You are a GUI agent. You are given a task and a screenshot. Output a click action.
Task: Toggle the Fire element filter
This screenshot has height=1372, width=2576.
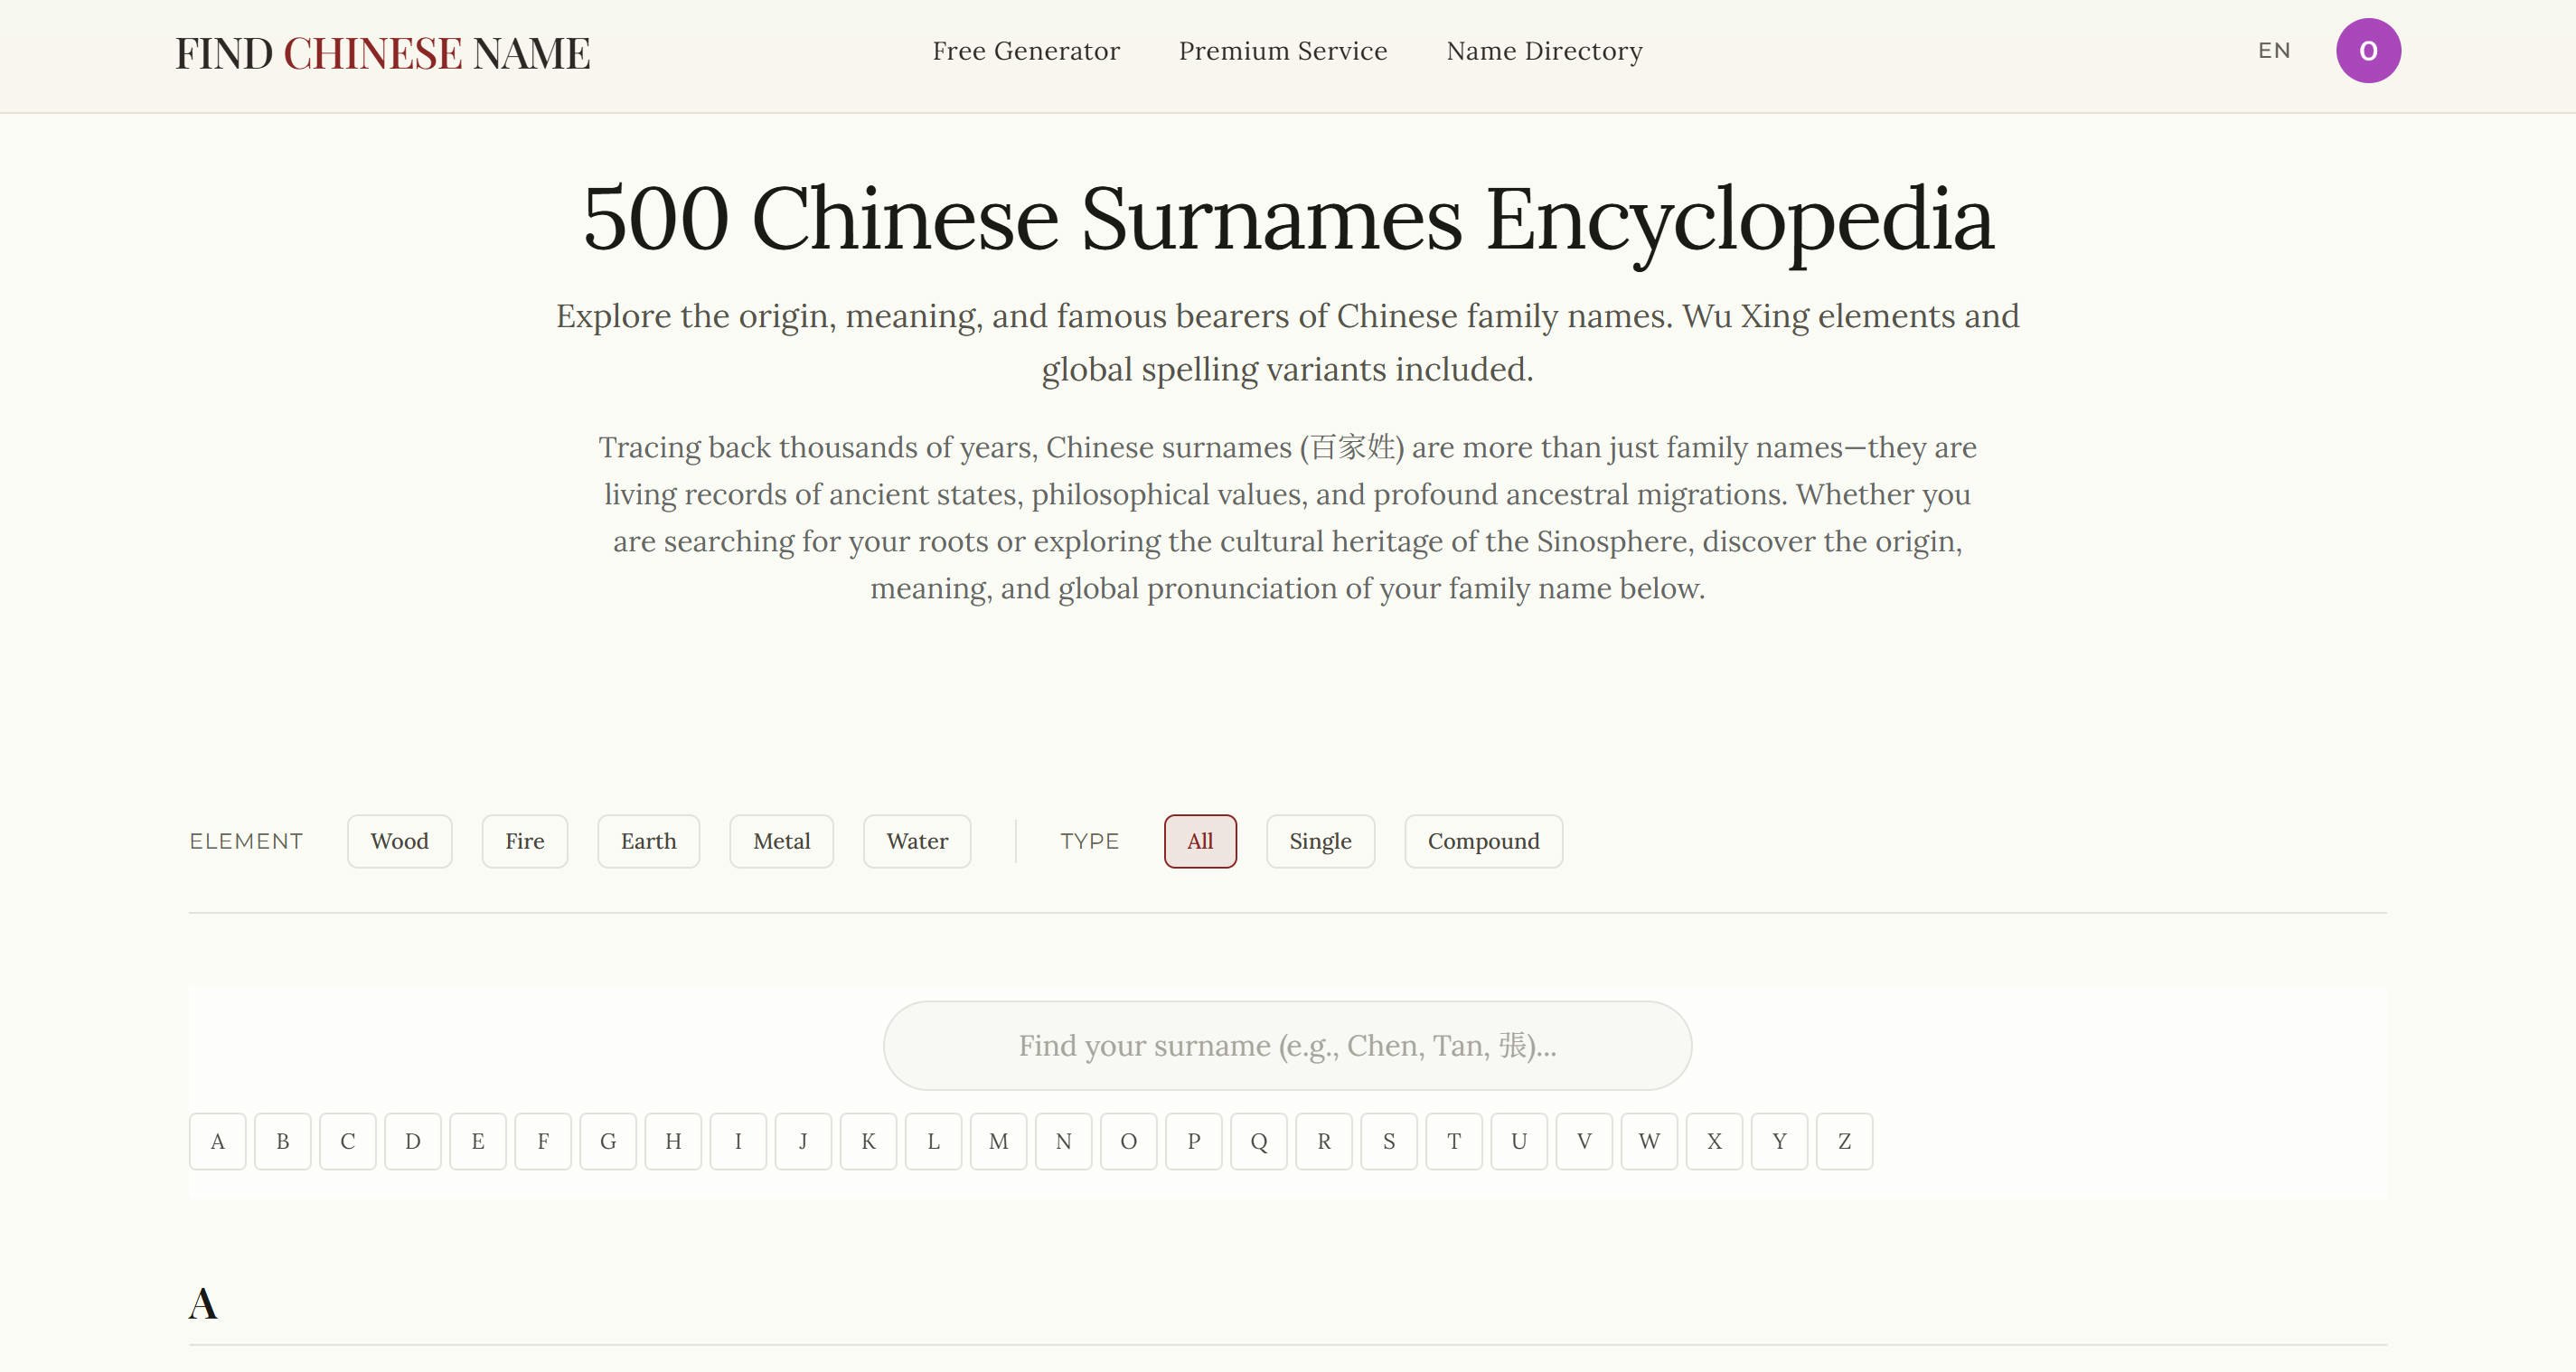(524, 841)
